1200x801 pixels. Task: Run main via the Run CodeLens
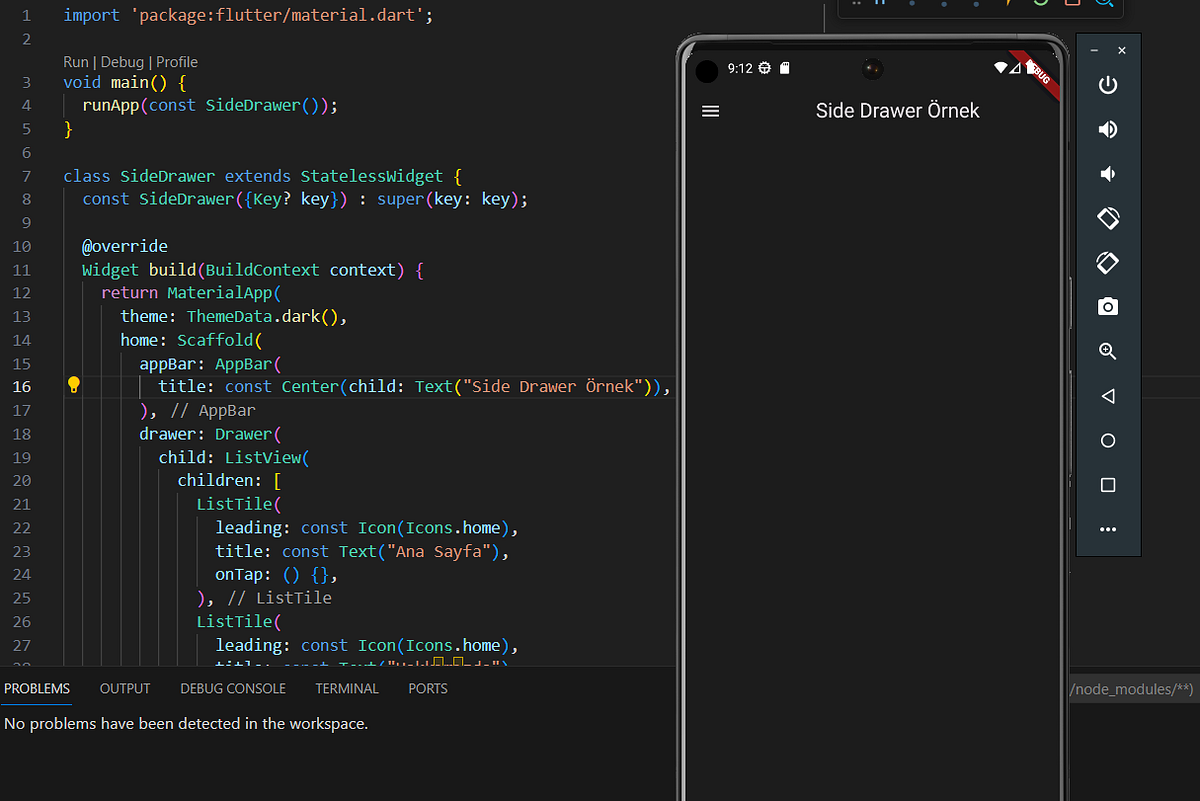point(75,61)
